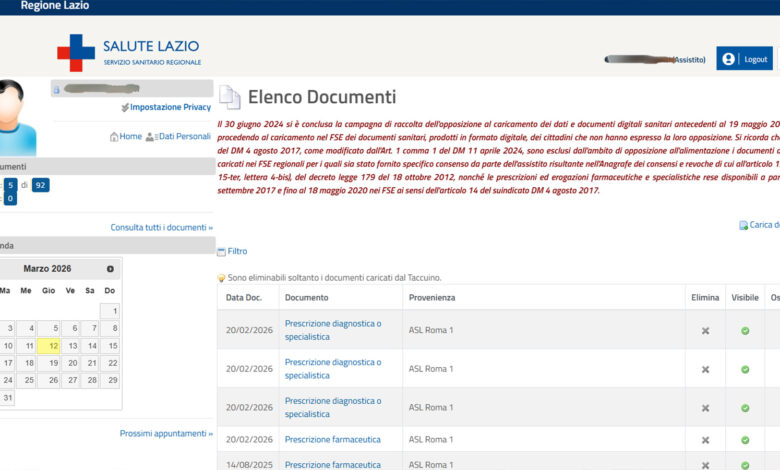Screen dimensions: 780x470
Task: Select day 20 in March calendar
Action: click(x=70, y=364)
